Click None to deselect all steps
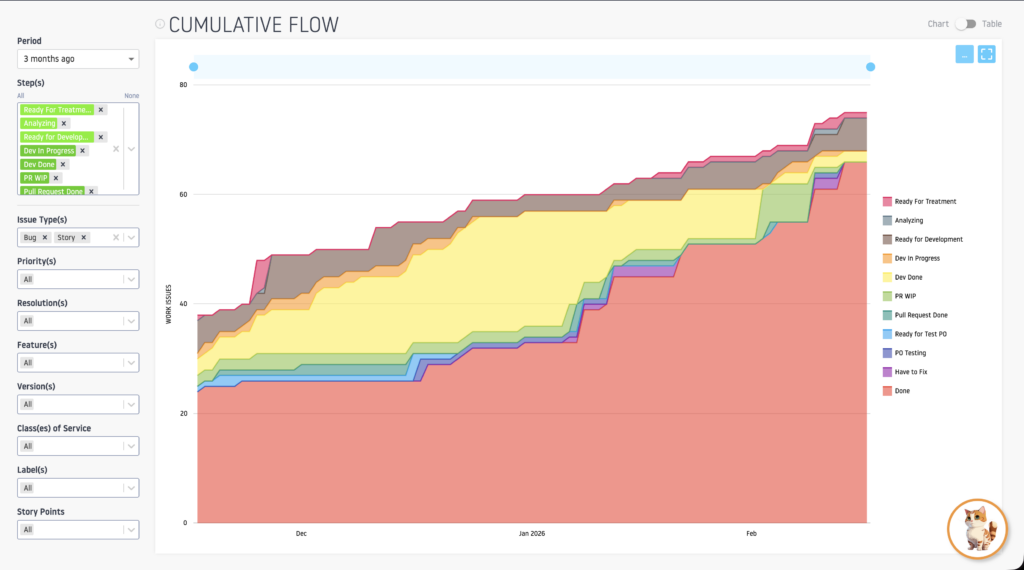Screen dimensions: 1024x570 coord(131,96)
